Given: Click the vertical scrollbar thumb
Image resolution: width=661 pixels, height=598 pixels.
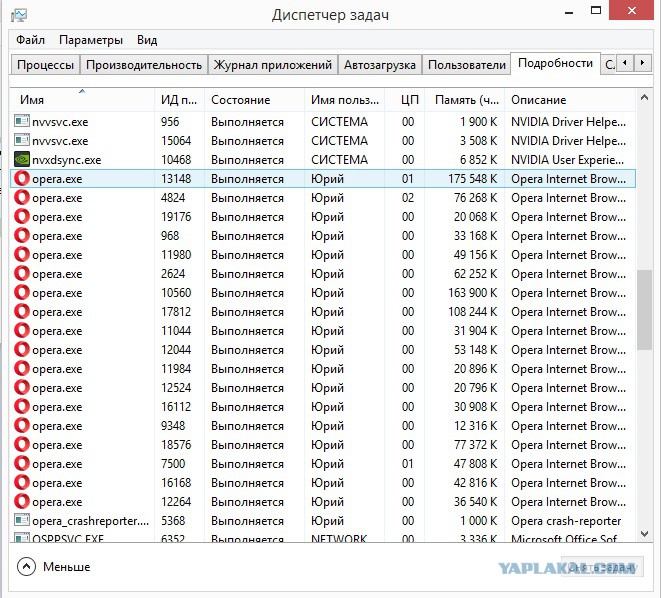Looking at the screenshot, I should 644,310.
